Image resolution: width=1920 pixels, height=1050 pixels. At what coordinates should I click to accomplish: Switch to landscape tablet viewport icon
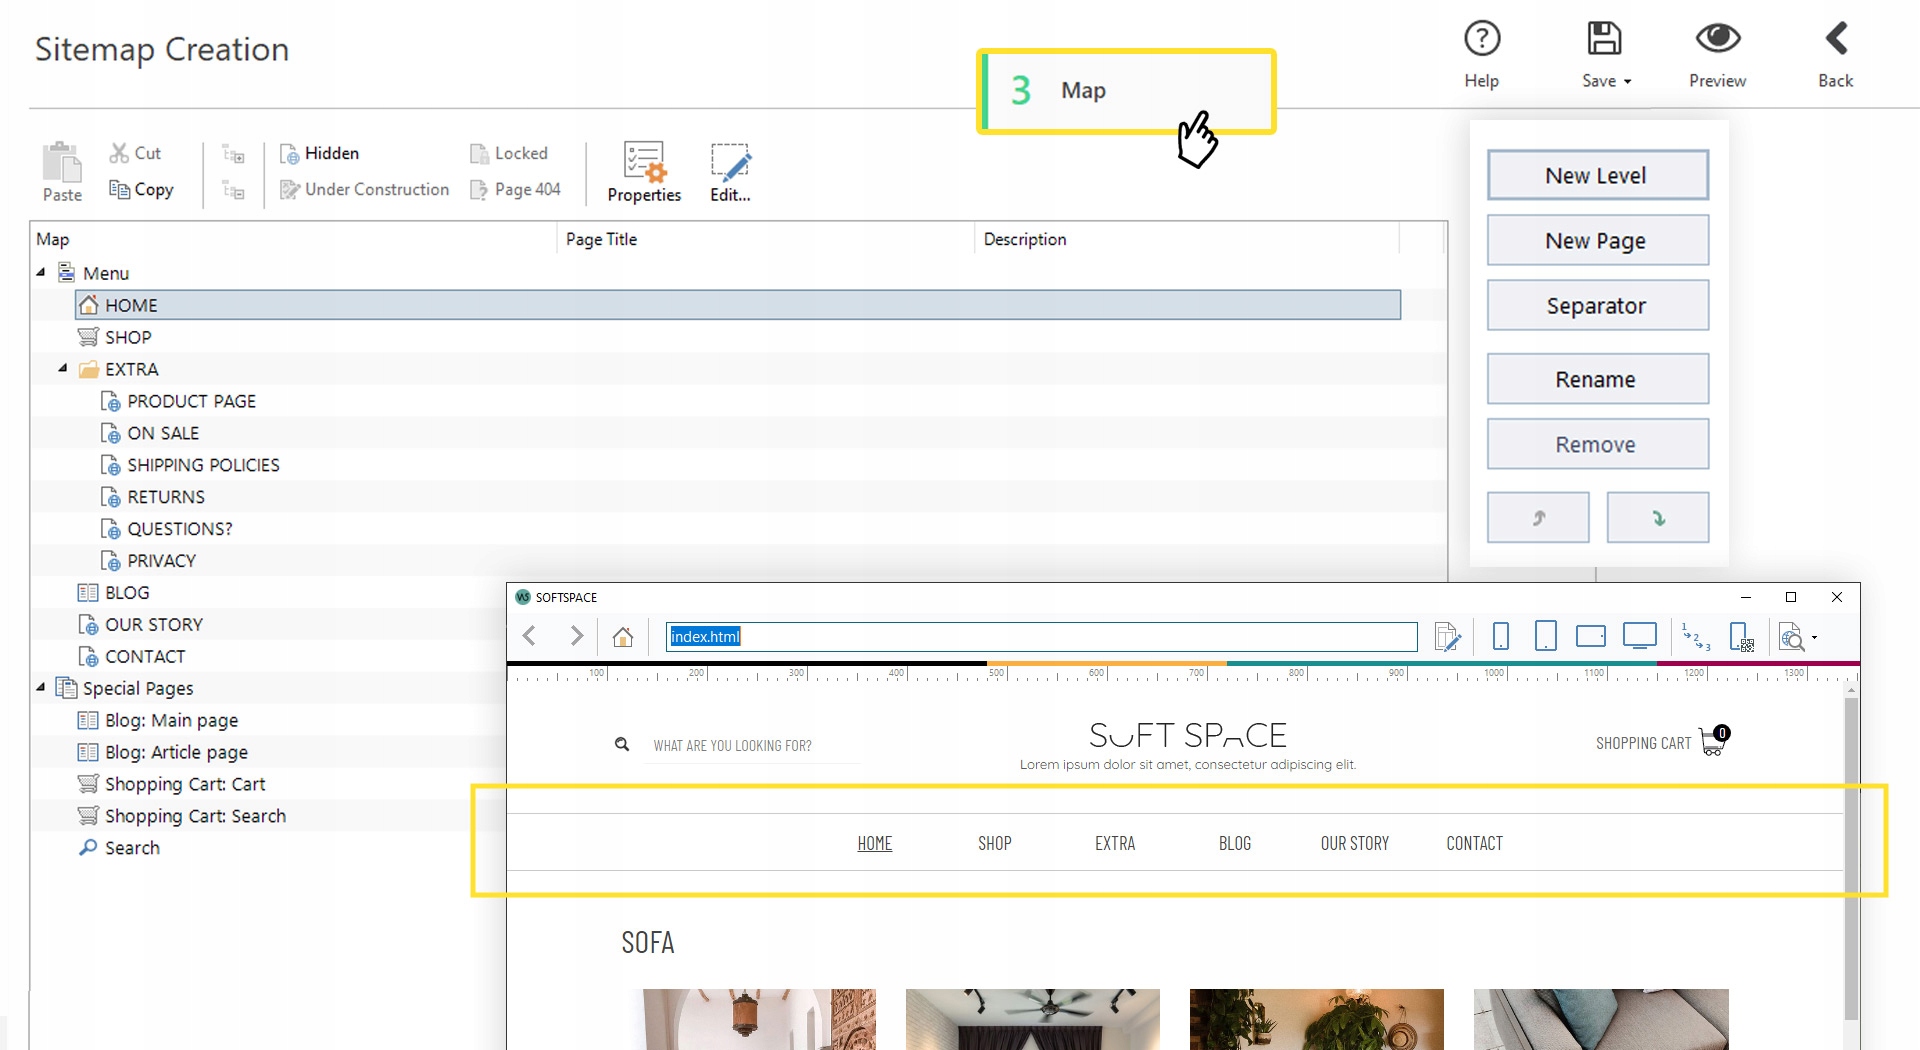point(1590,636)
